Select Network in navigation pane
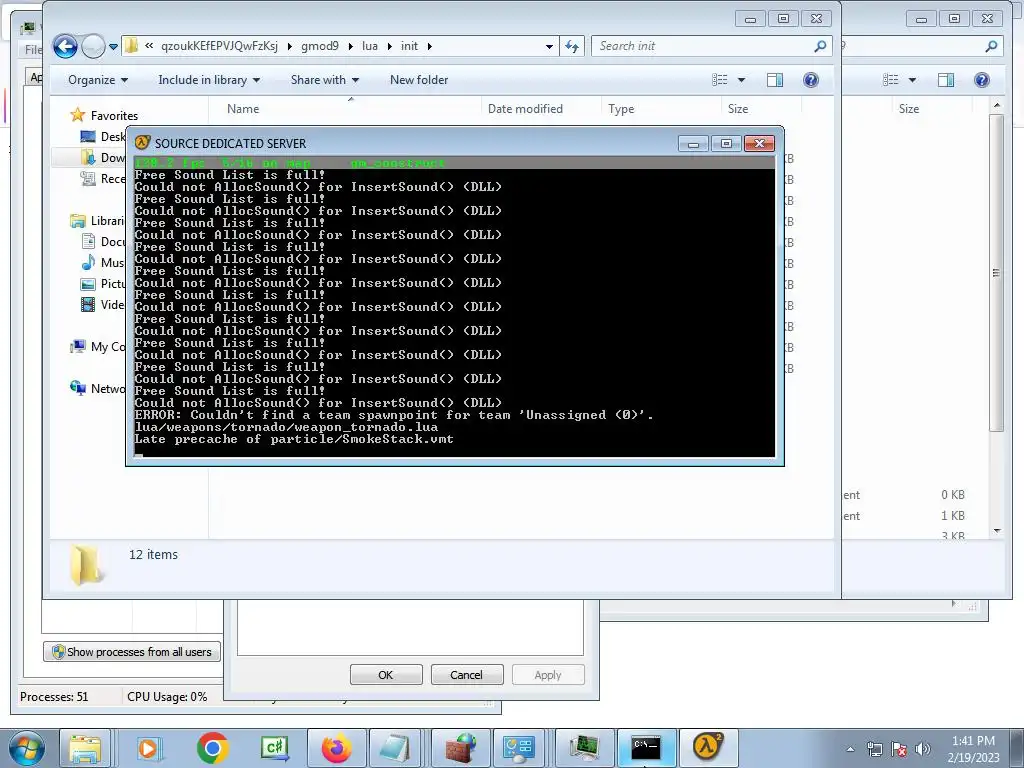 click(x=98, y=389)
